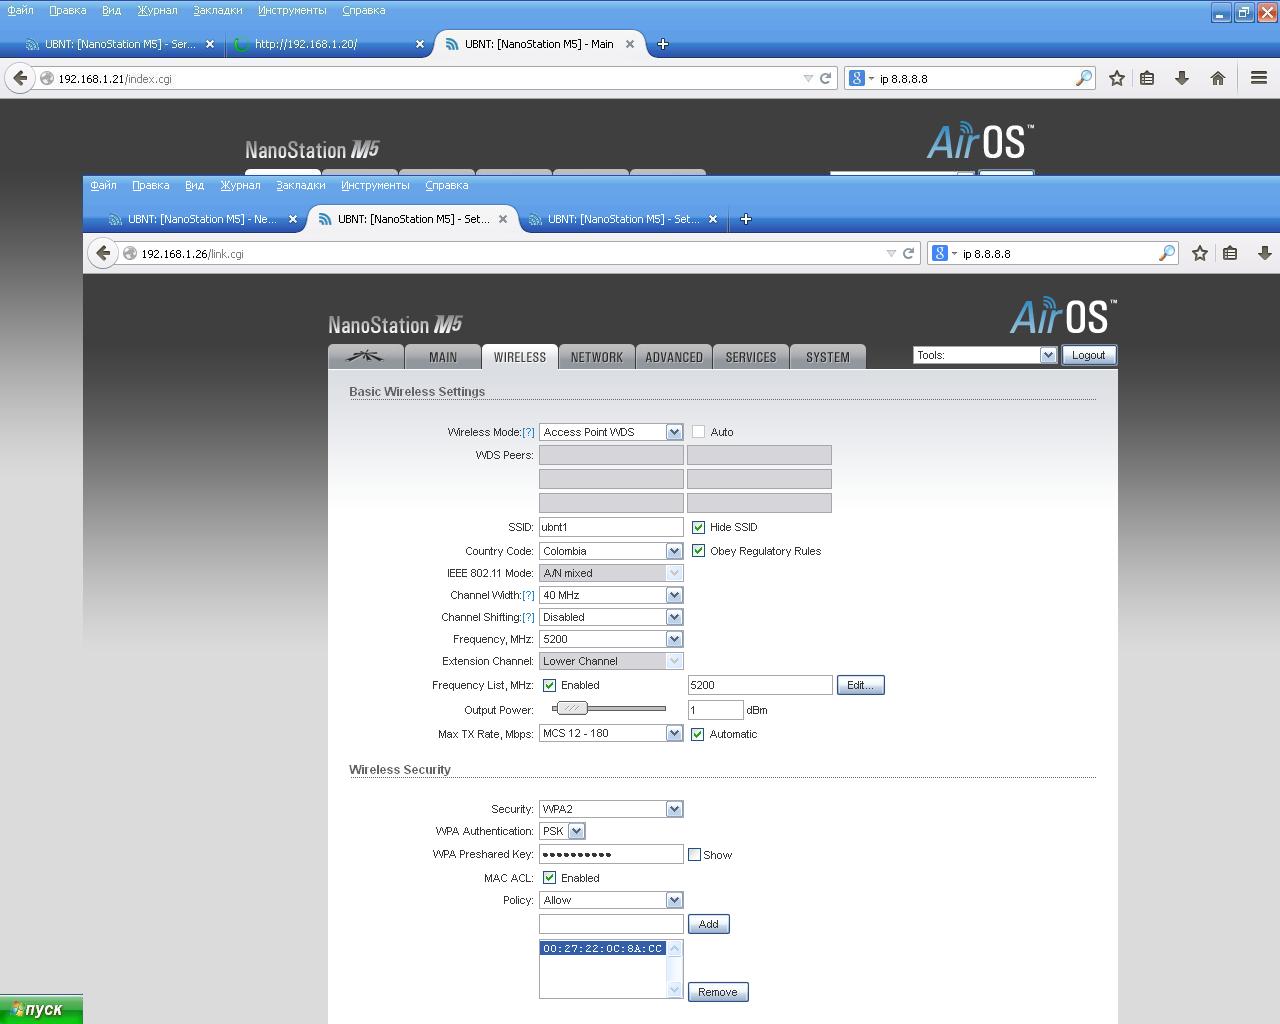1280x1024 pixels.
Task: Open downloads in background window
Action: [1181, 78]
